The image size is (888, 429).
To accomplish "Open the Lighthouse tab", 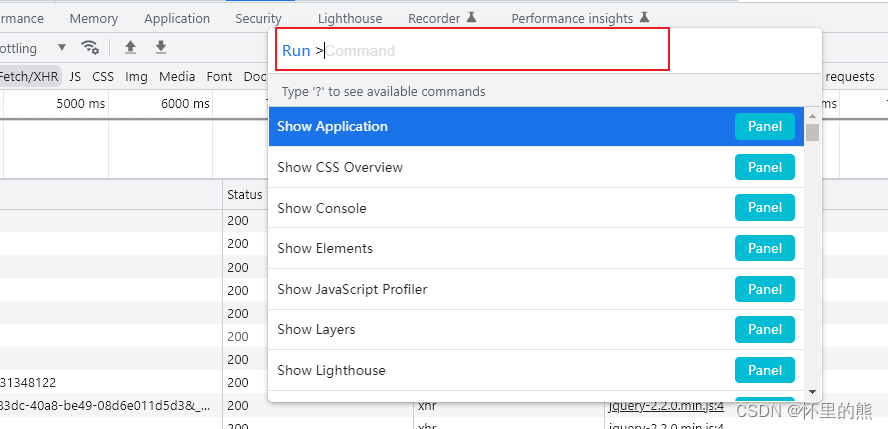I will click(350, 19).
